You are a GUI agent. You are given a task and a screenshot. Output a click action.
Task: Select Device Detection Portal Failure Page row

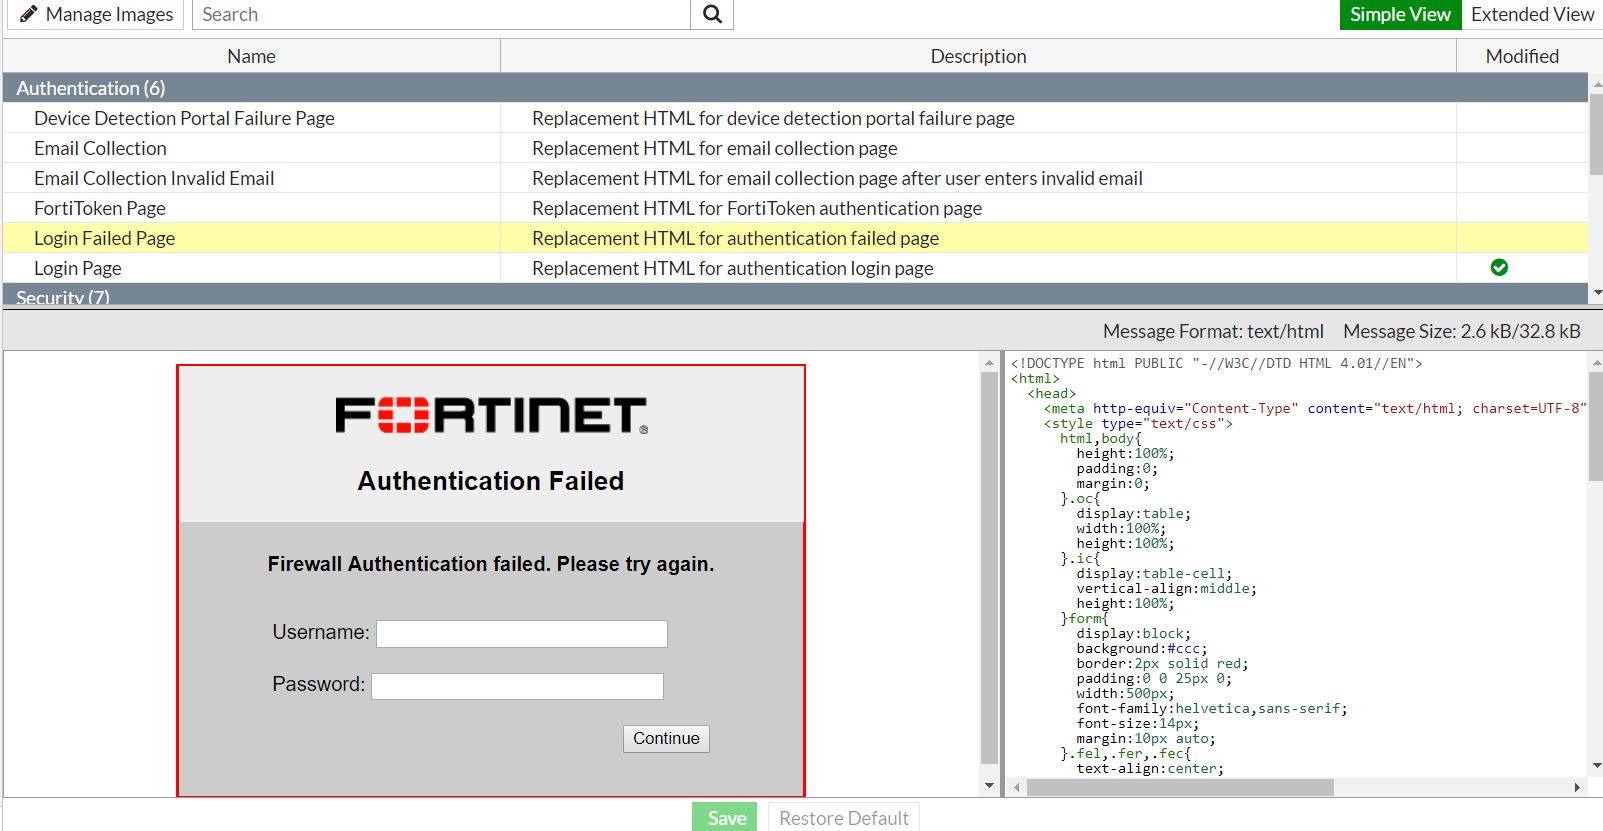pos(795,118)
